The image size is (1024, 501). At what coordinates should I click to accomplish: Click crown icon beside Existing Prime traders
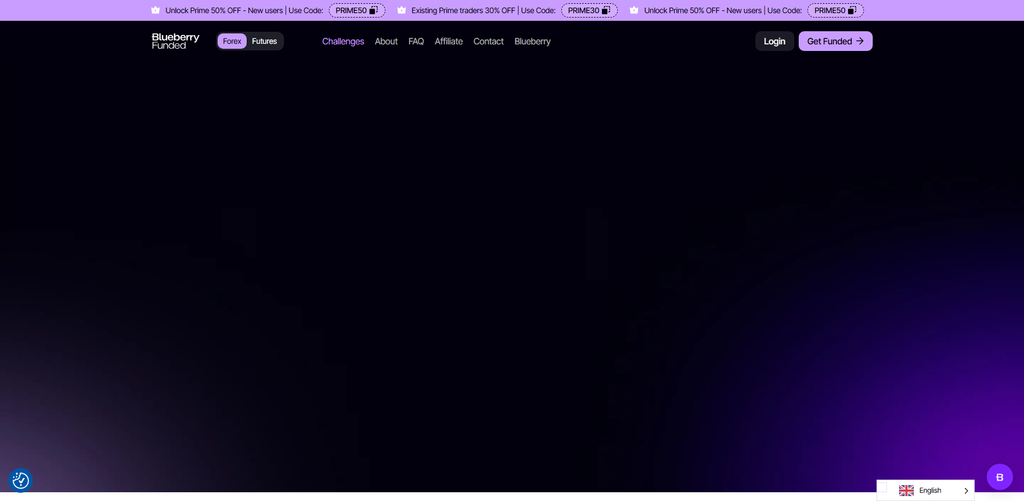pyautogui.click(x=402, y=10)
